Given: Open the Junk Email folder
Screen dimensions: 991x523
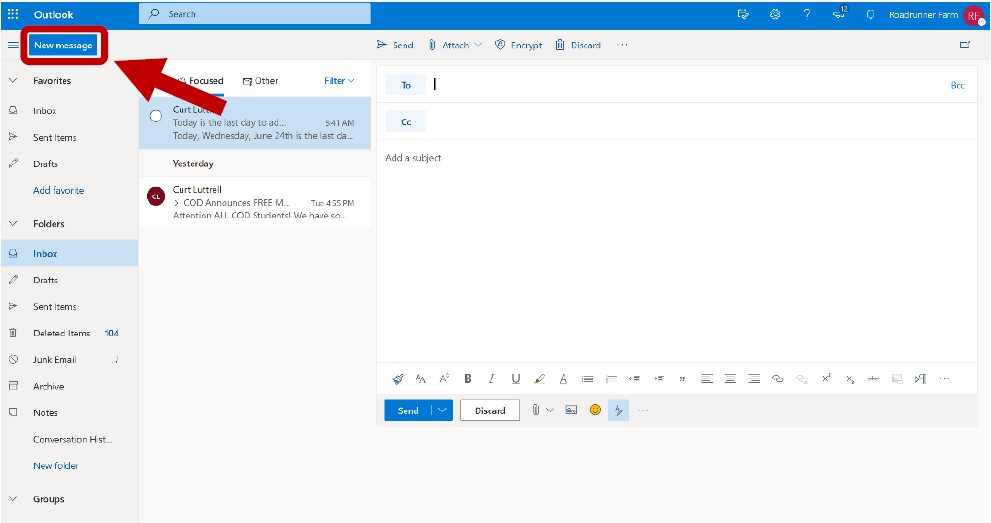Looking at the screenshot, I should pos(70,359).
